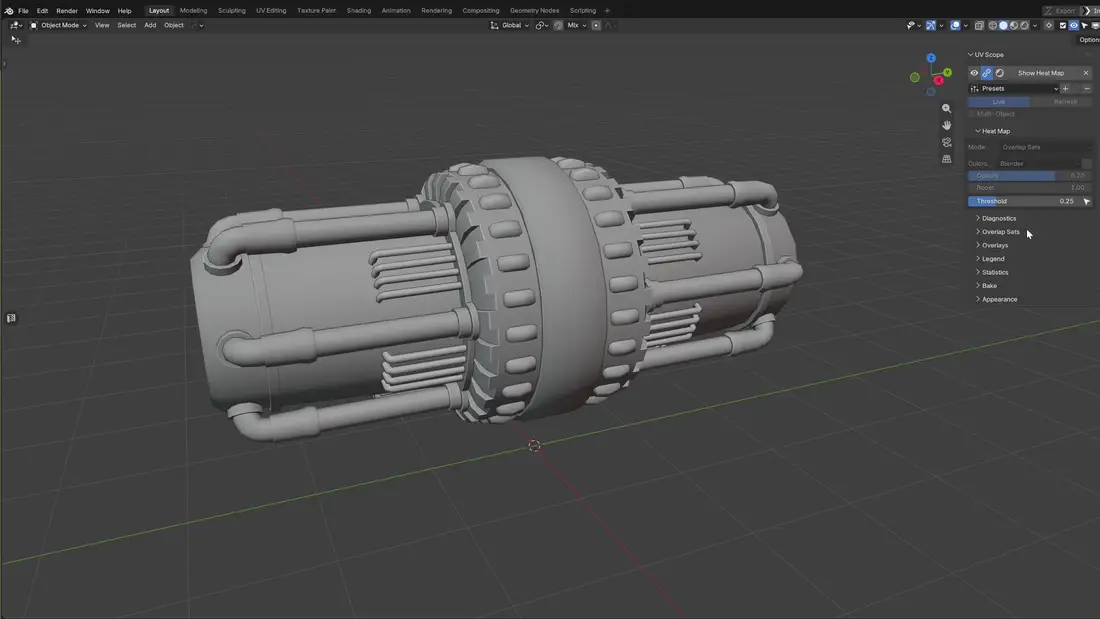Click the zoom magnifier icon in viewport
The image size is (1100, 619).
946,109
